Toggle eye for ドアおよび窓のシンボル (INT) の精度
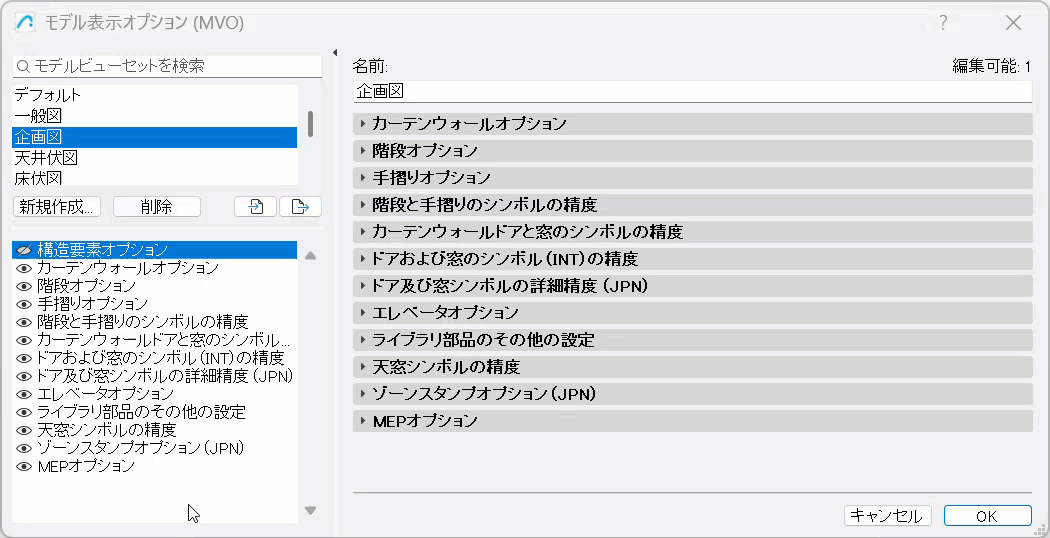 coord(24,358)
